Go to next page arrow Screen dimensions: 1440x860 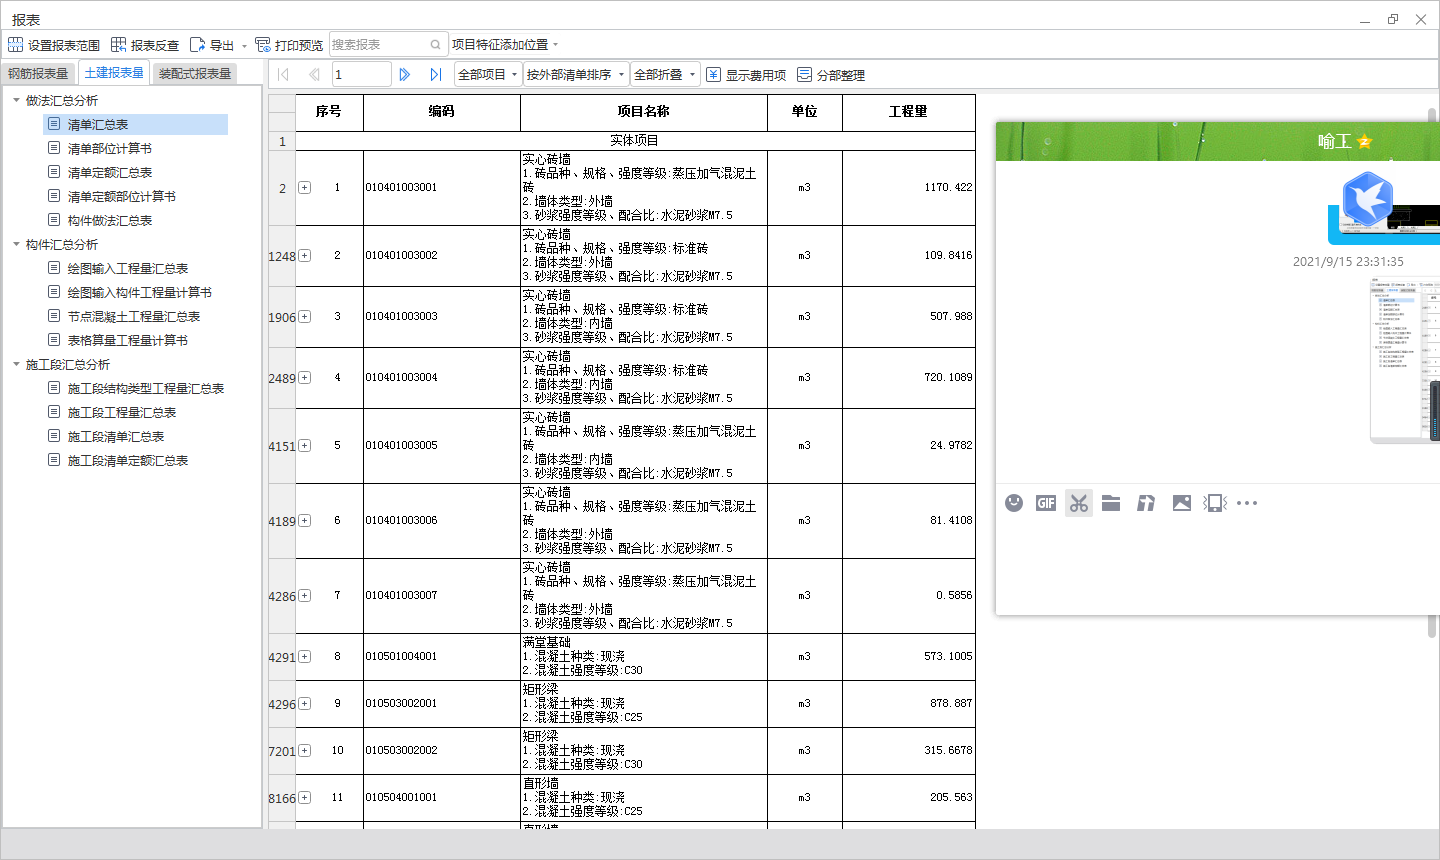[405, 74]
